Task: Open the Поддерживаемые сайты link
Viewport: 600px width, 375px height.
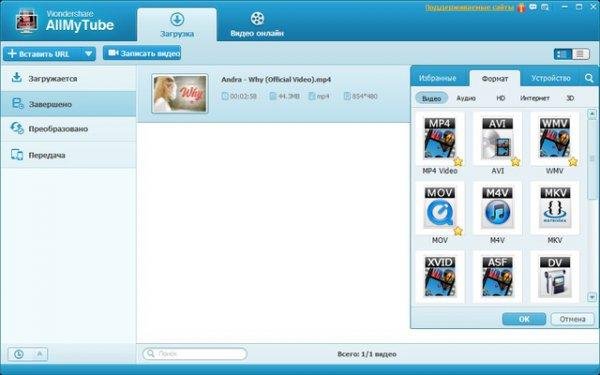Action: coord(470,7)
